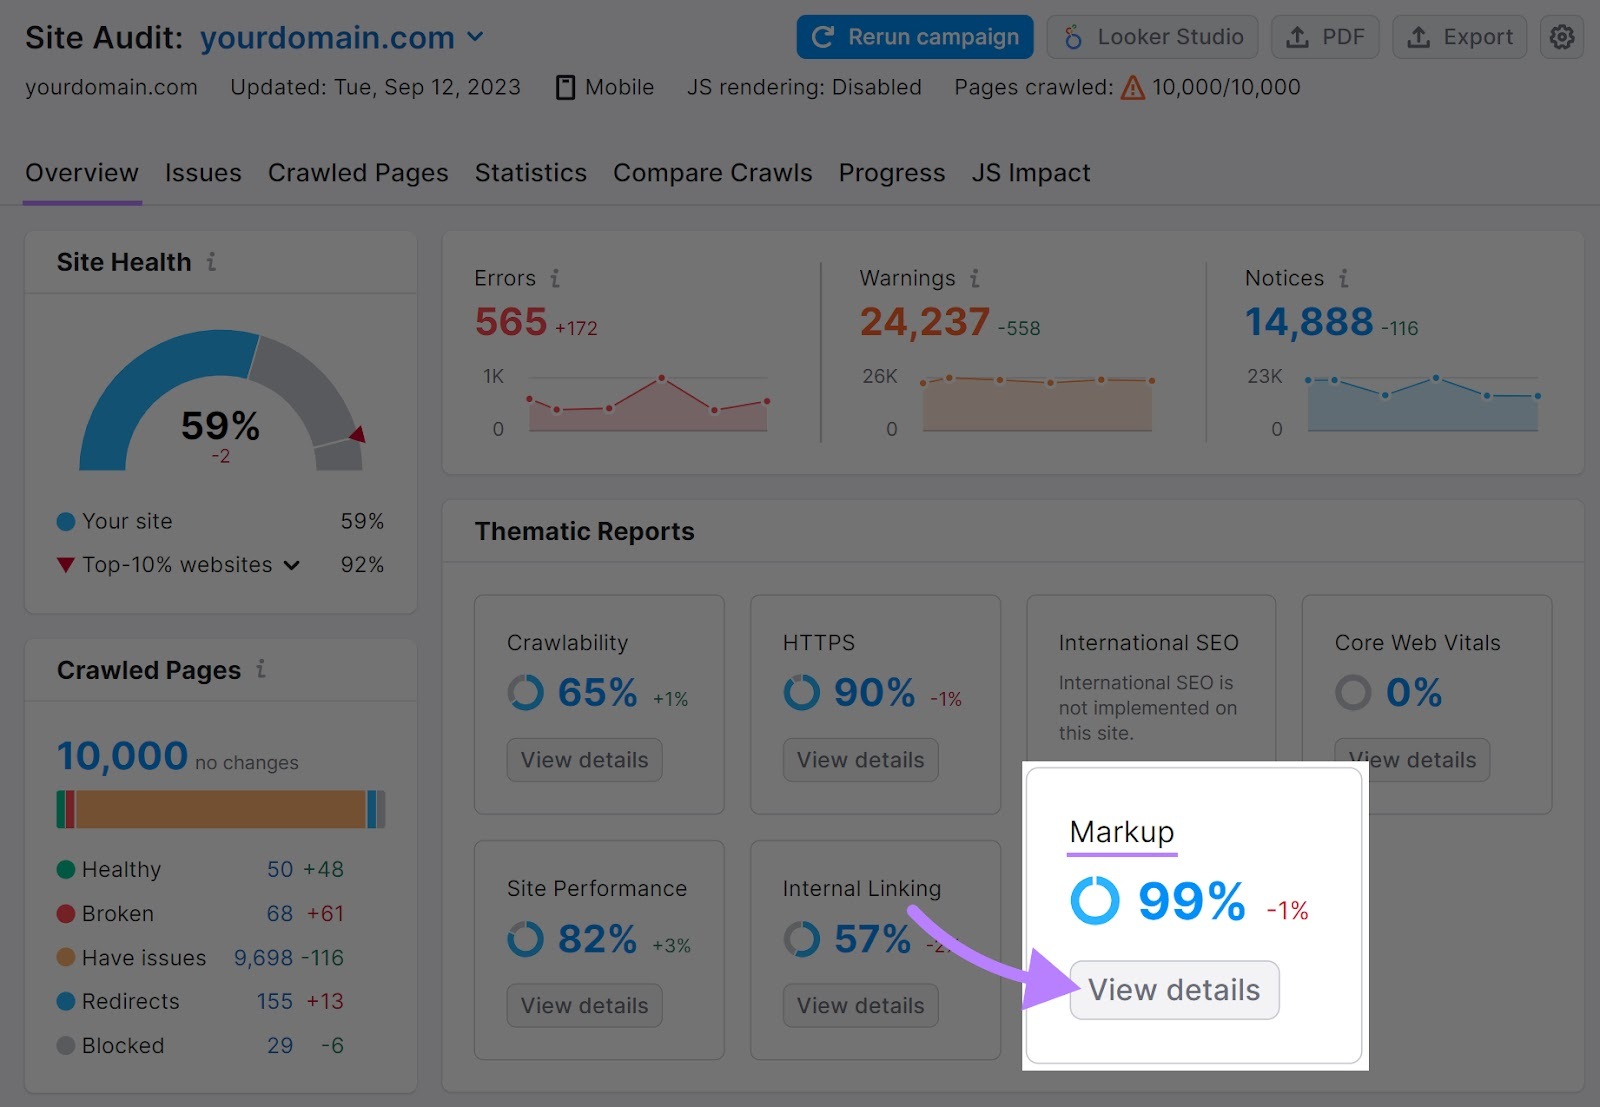Click the Site Health info icon
This screenshot has height=1107, width=1600.
(x=211, y=262)
